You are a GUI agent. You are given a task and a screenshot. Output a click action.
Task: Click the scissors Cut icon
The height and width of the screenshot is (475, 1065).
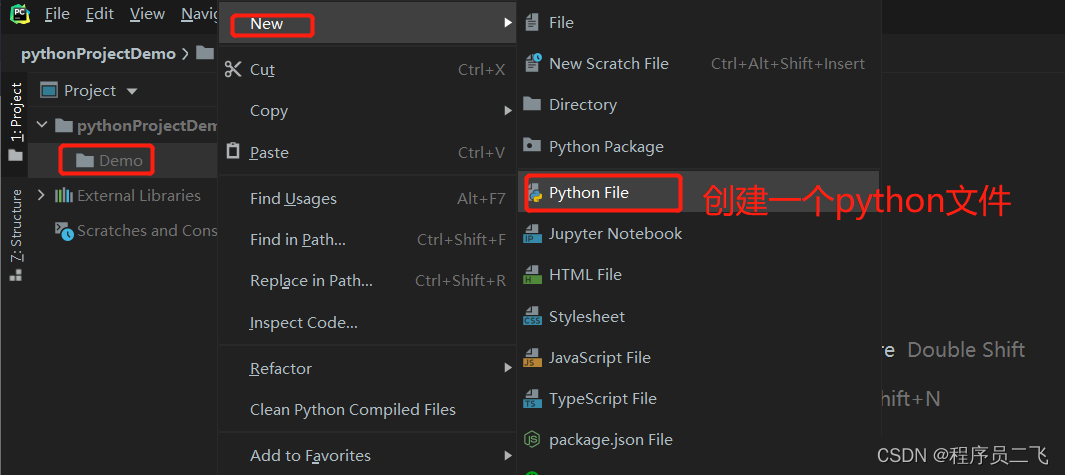pos(233,69)
